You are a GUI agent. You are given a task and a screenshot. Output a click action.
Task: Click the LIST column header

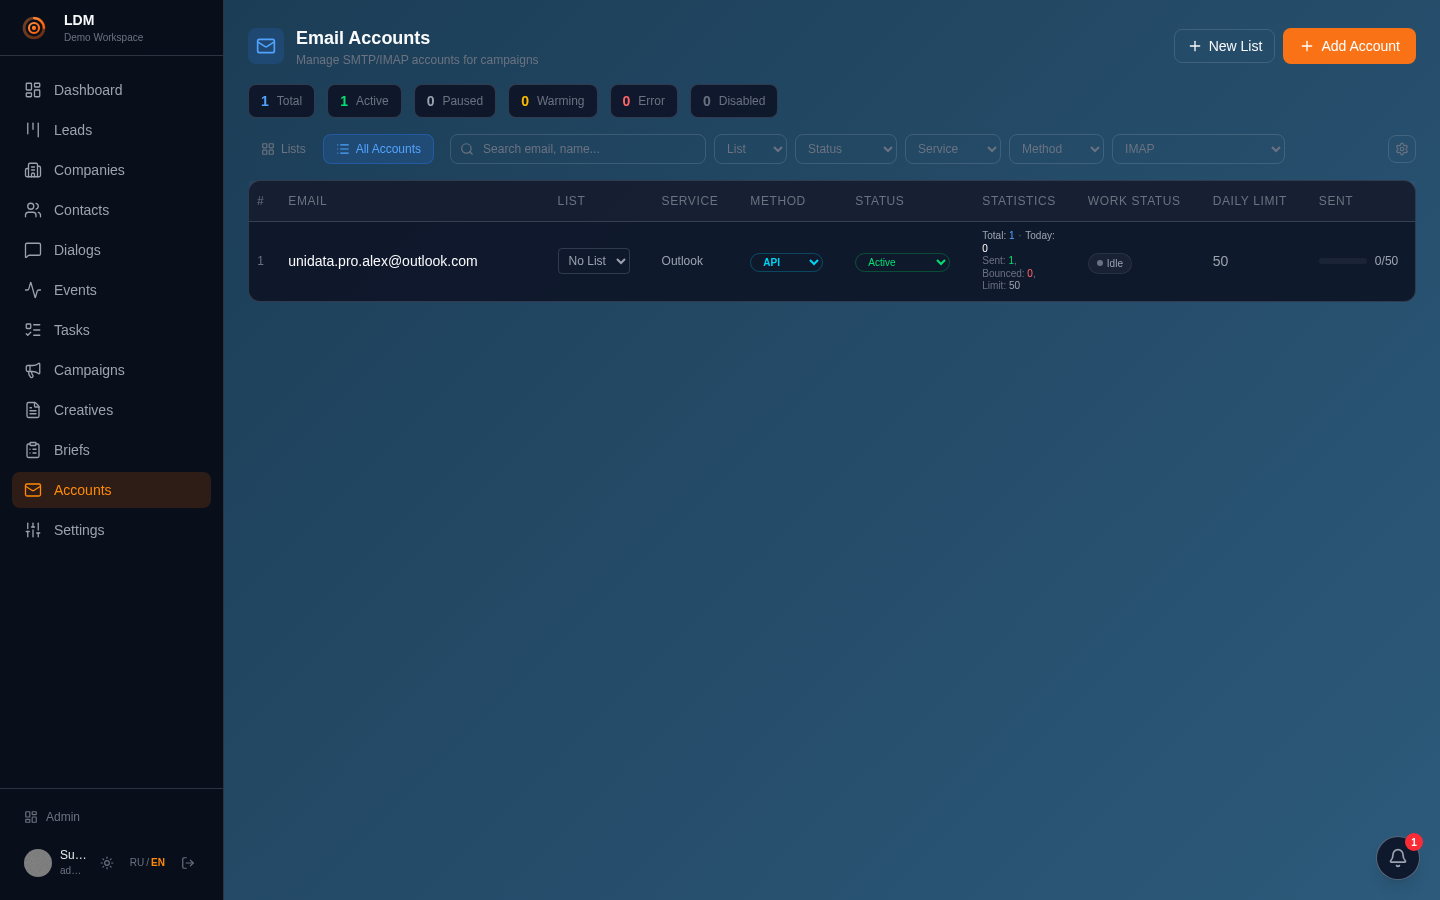tap(571, 201)
